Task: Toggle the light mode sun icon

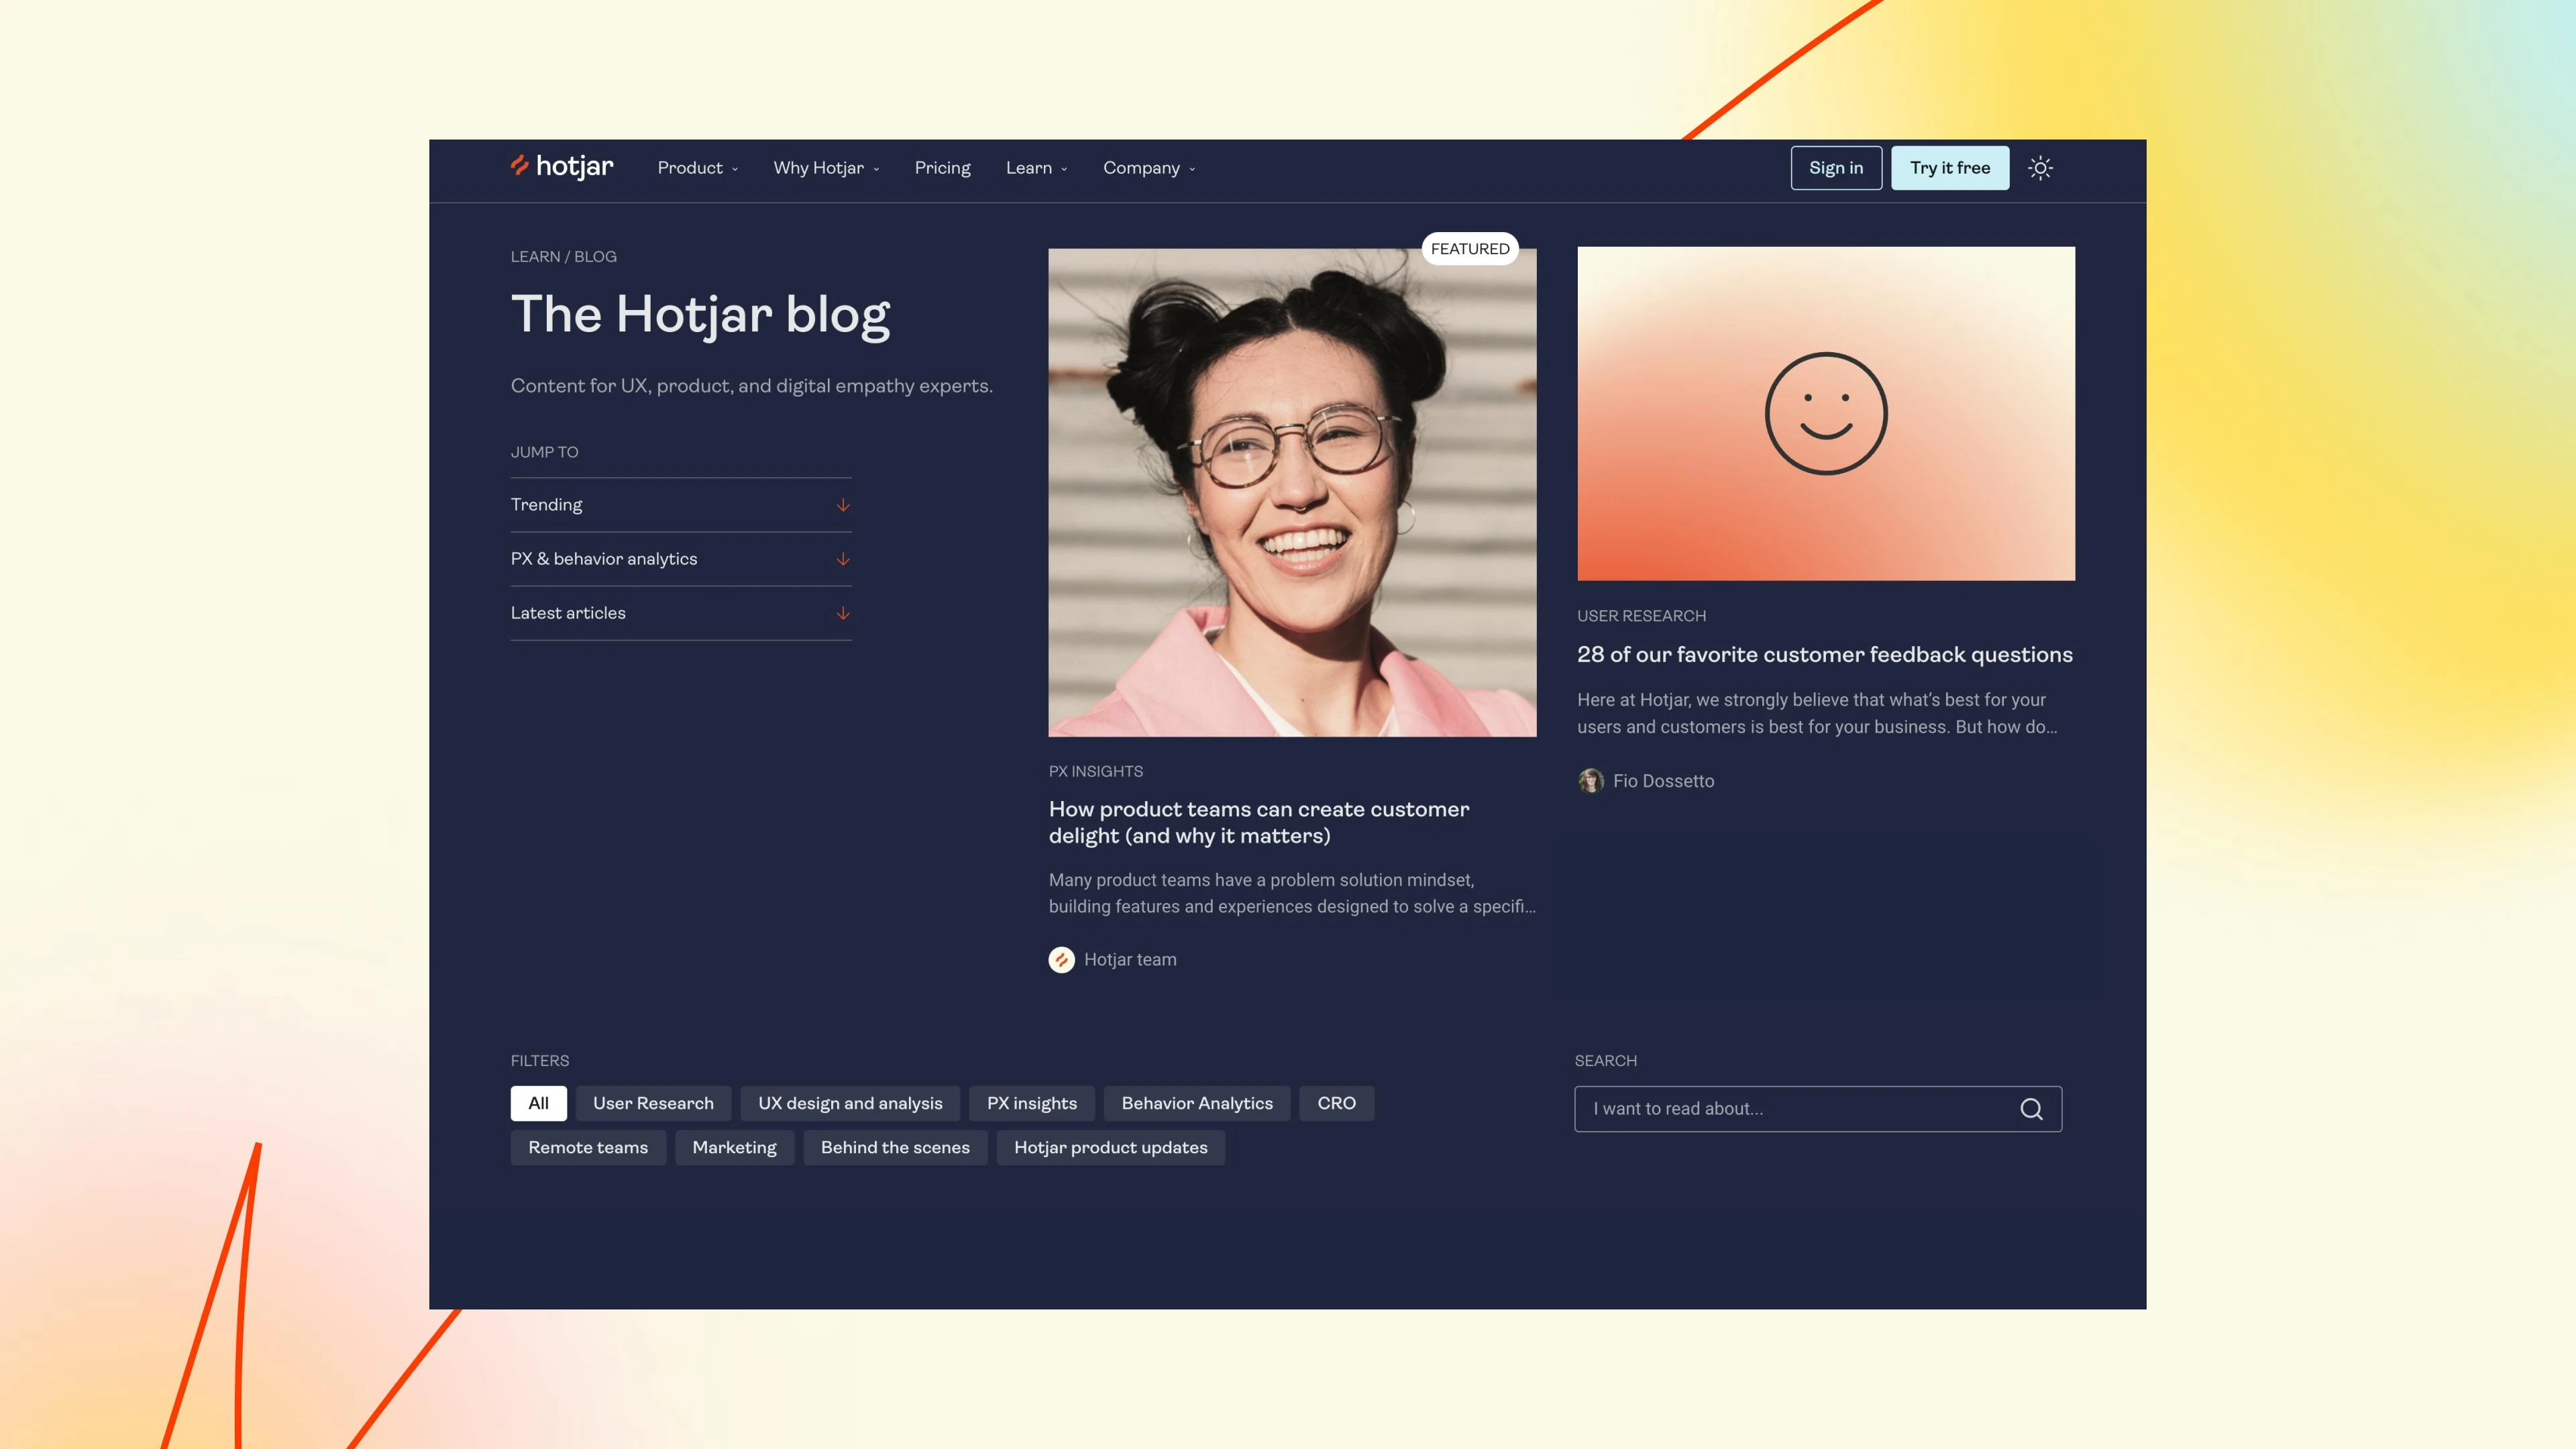Action: 2040,168
